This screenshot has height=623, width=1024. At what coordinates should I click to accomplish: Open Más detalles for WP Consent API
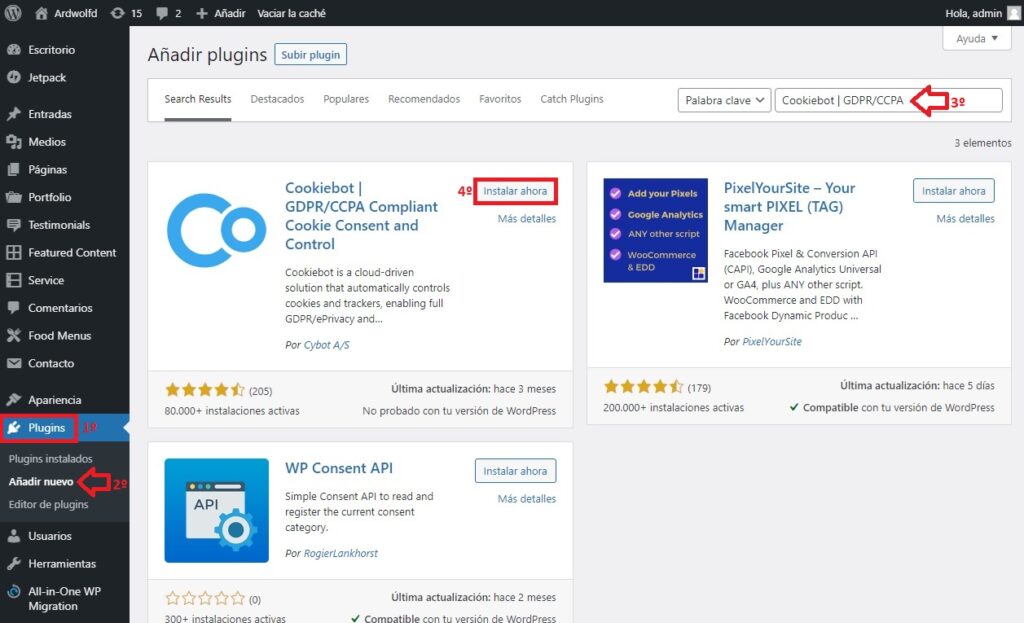[527, 499]
